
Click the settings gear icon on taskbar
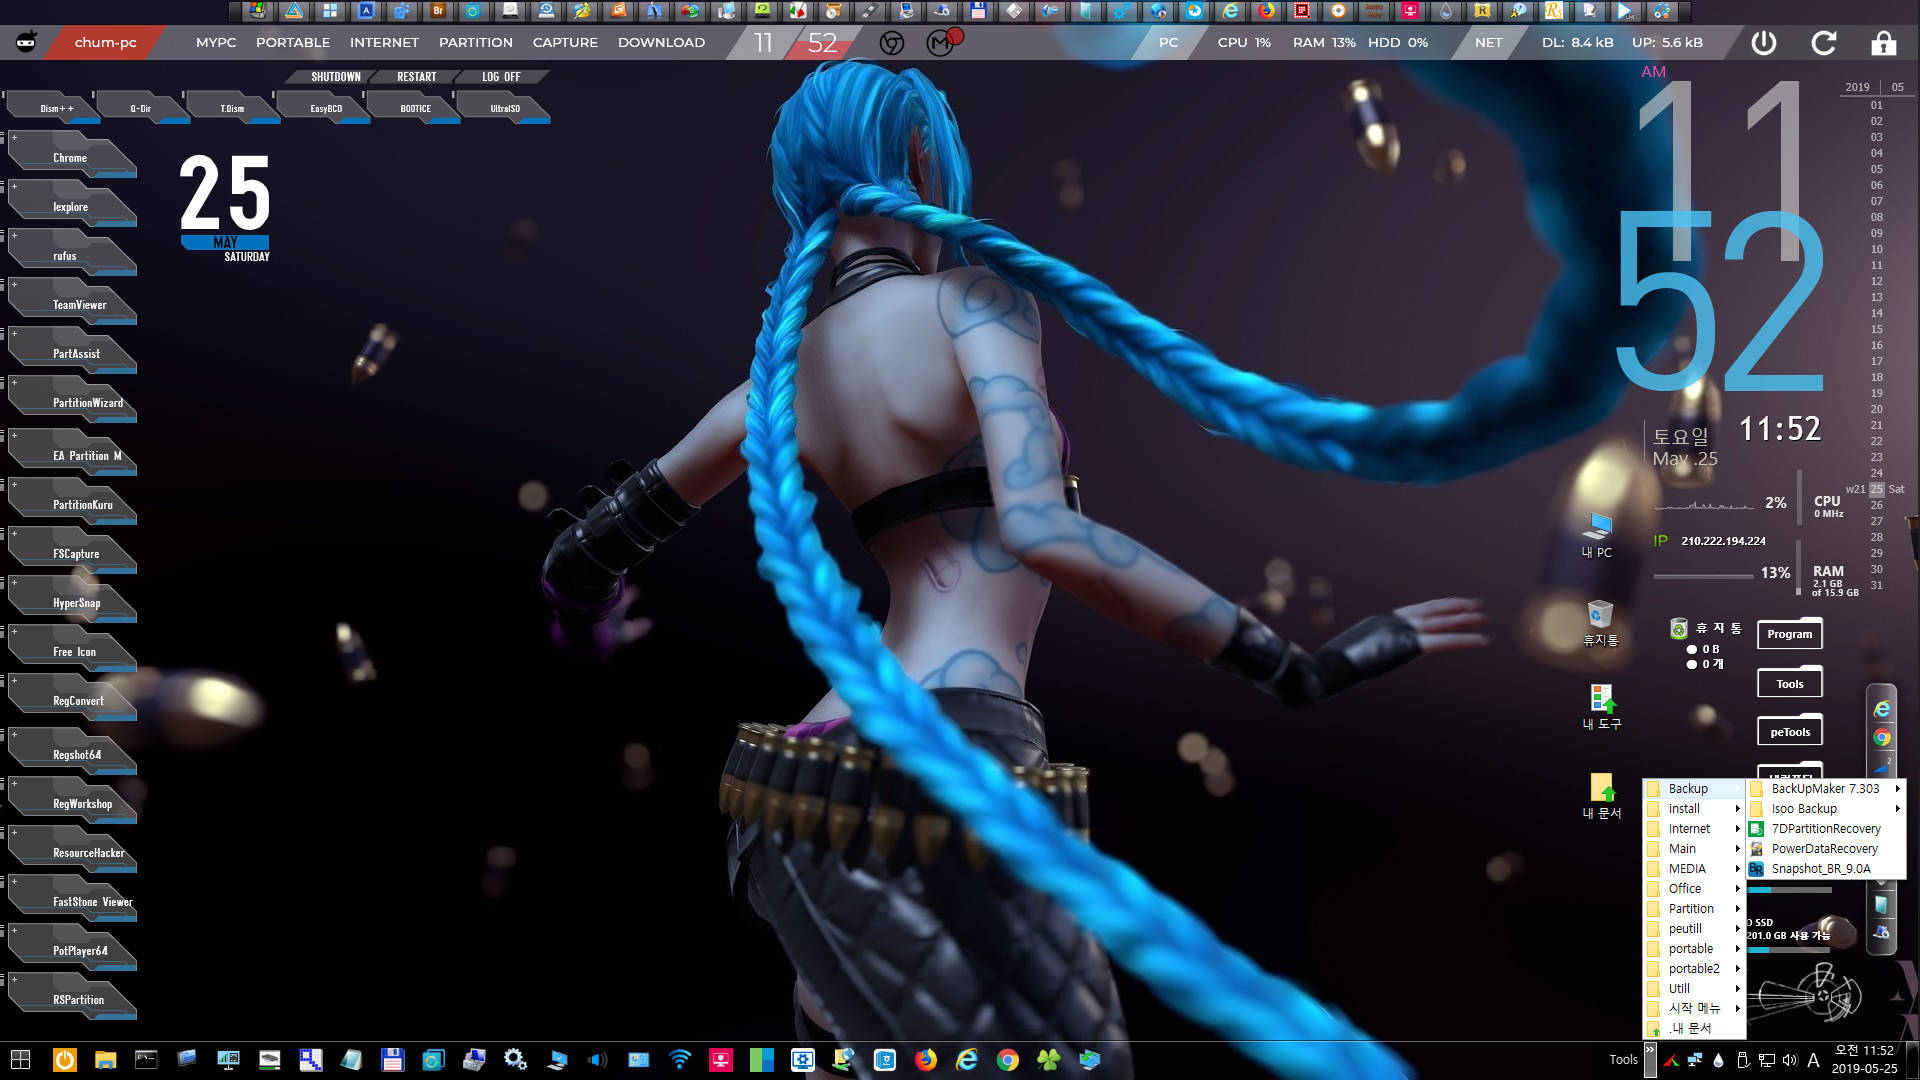coord(515,1060)
